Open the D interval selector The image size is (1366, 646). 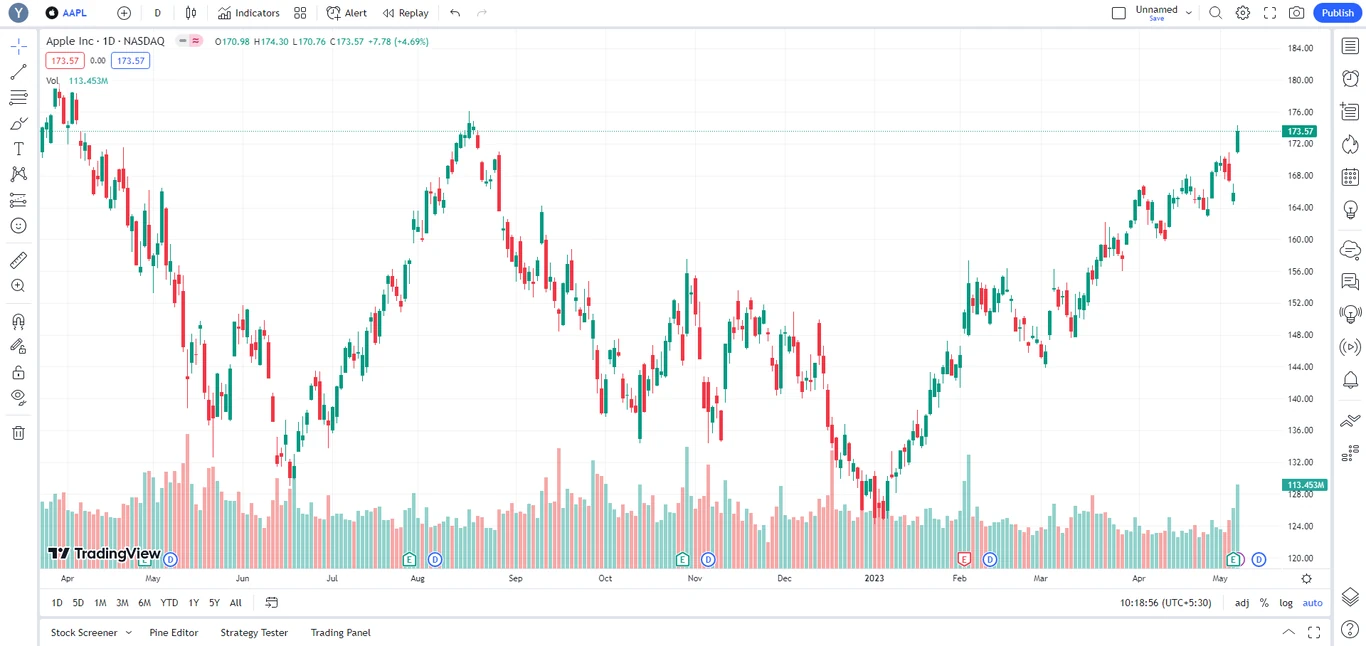pyautogui.click(x=157, y=13)
